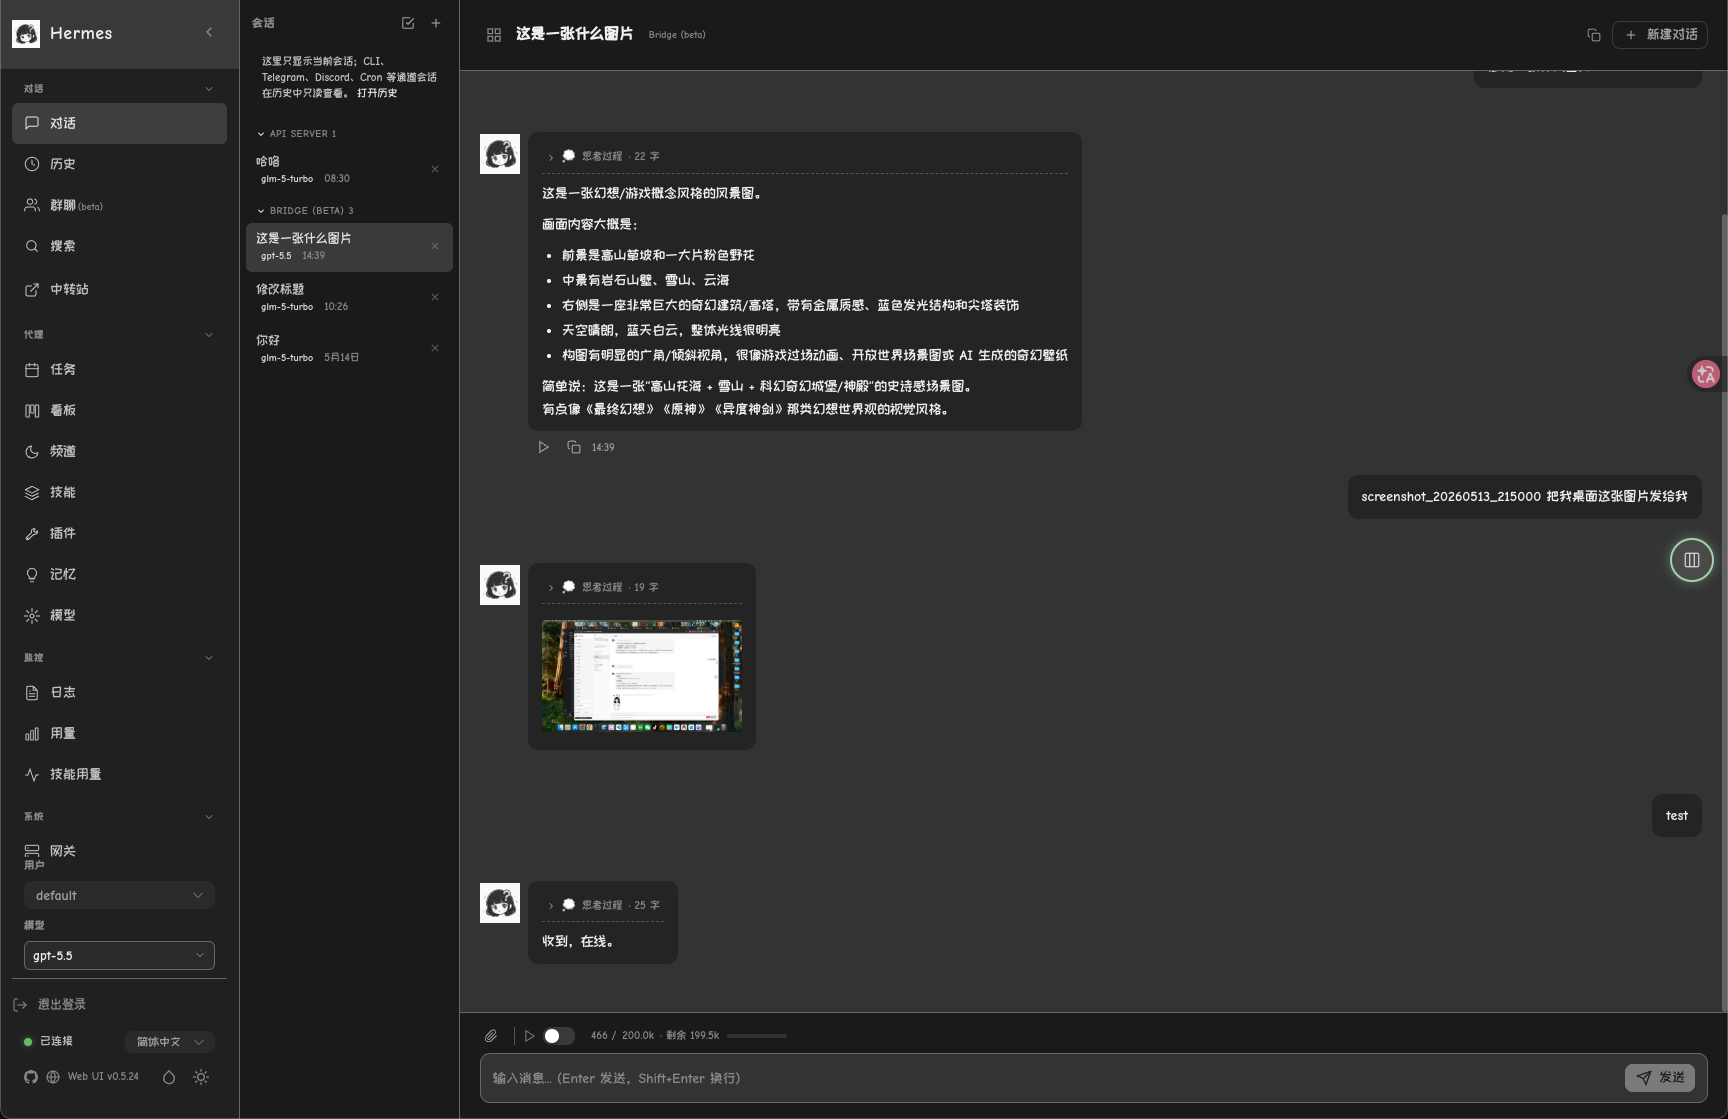Click the globe website icon
The width and height of the screenshot is (1728, 1119).
pos(53,1077)
